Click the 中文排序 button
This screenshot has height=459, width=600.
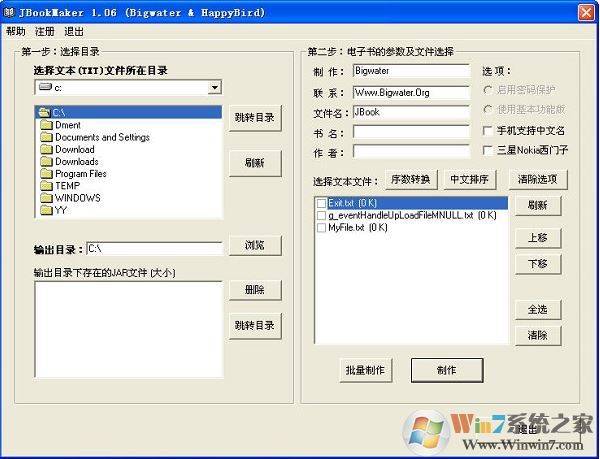[470, 179]
